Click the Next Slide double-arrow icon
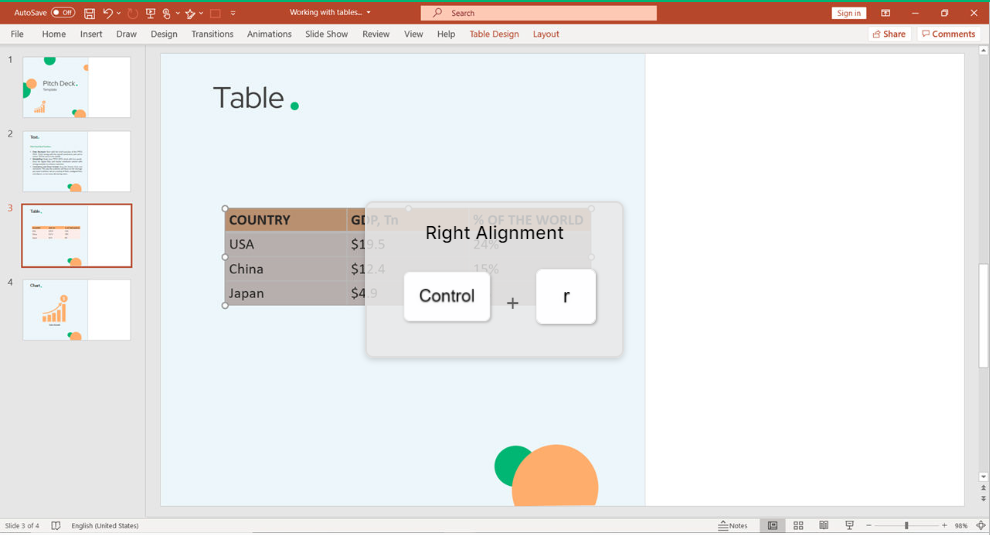990x535 pixels. coord(983,499)
